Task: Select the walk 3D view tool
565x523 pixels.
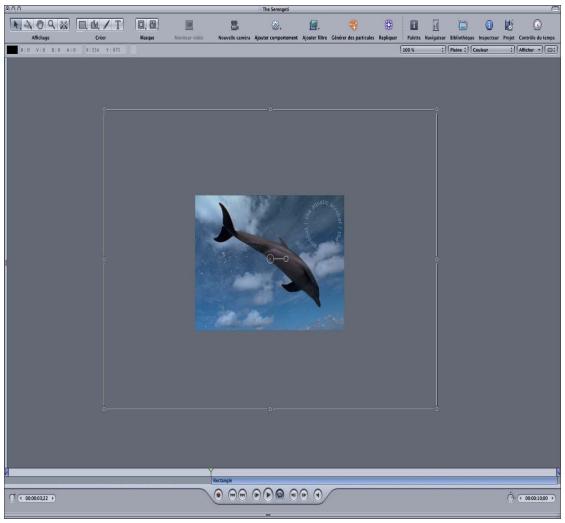Action: point(64,25)
